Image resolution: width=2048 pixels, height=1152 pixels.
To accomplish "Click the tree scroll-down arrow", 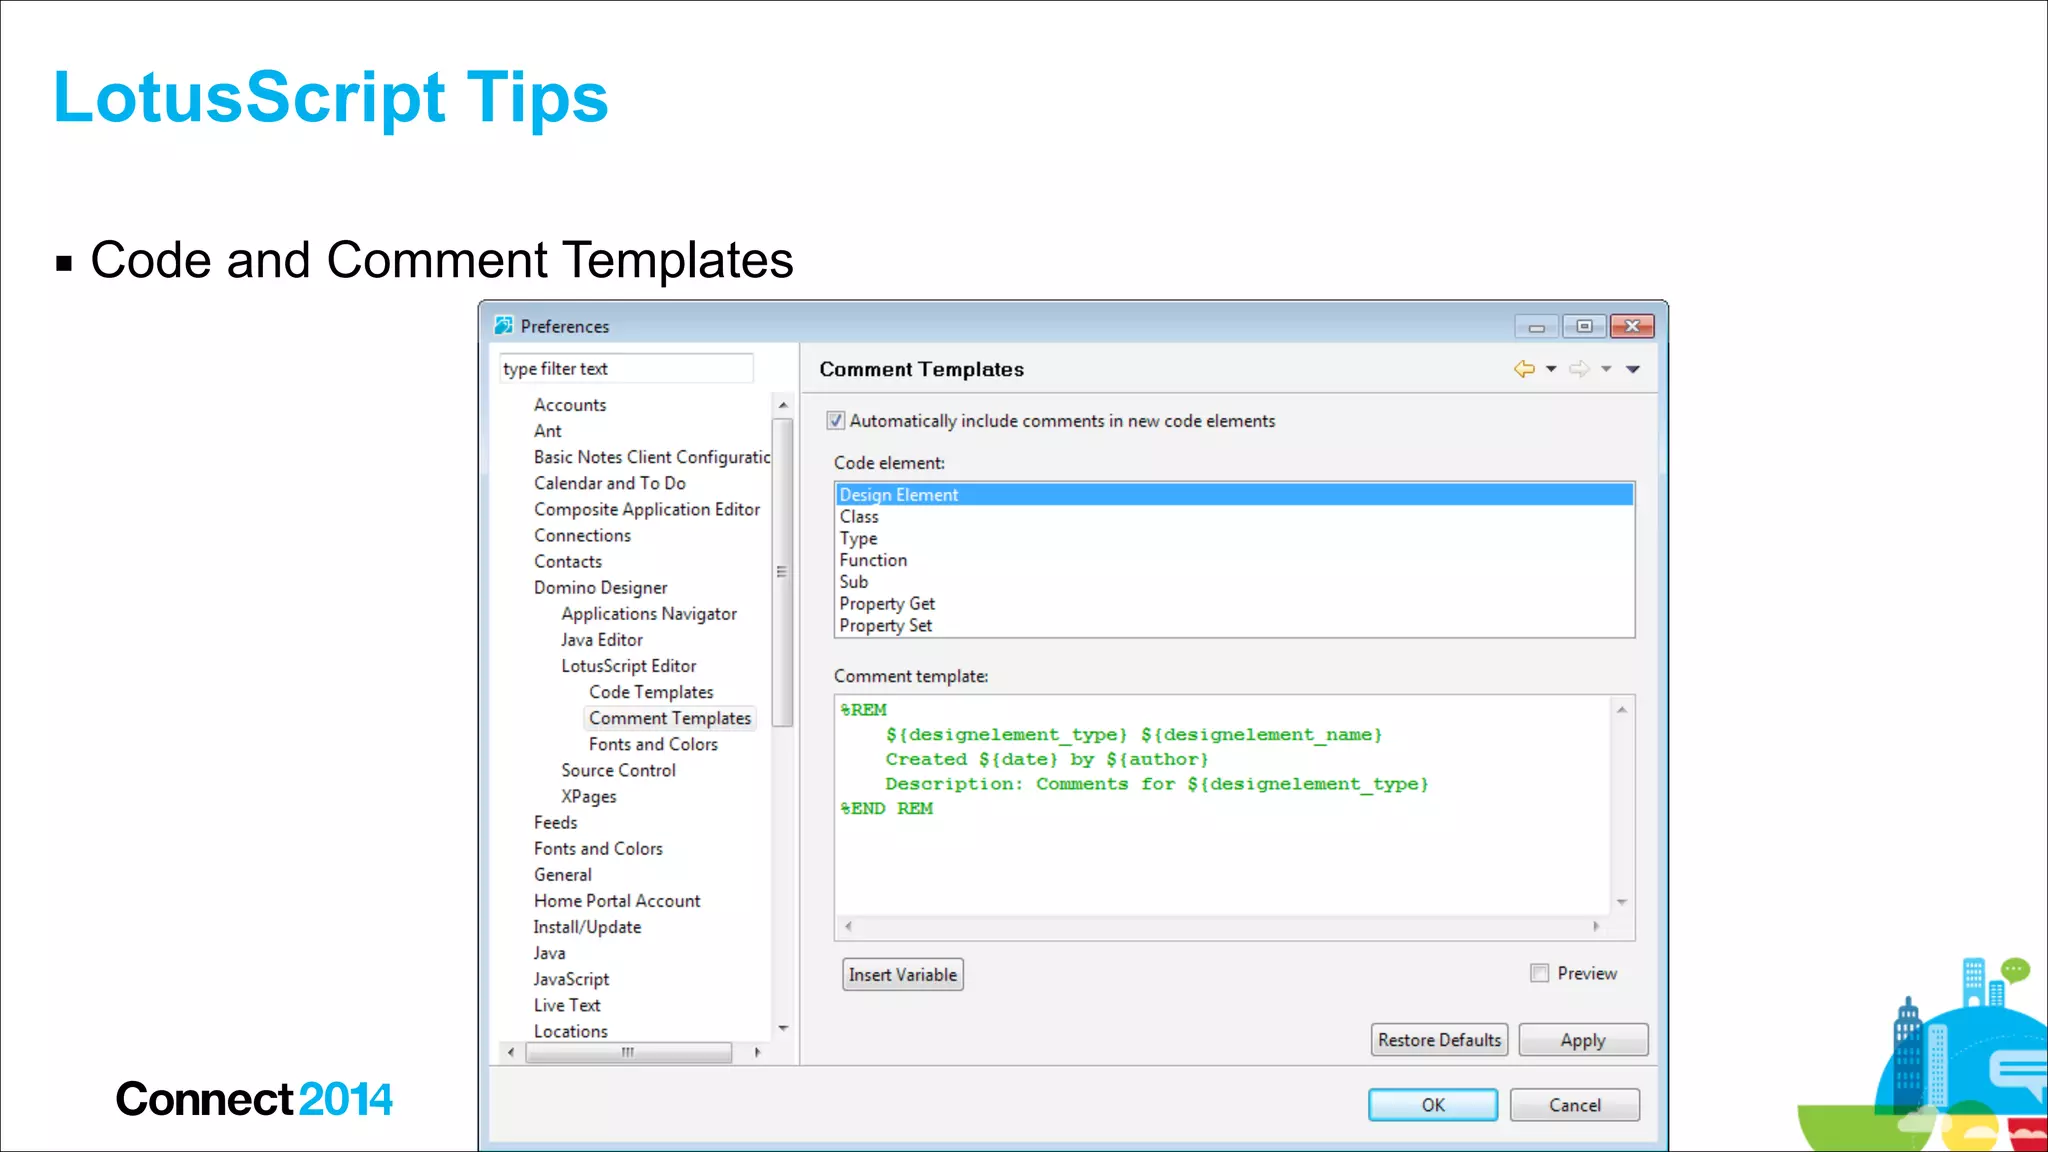I will pos(783,1028).
